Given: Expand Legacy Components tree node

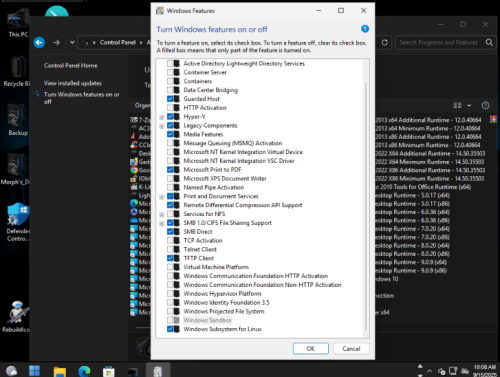Looking at the screenshot, I should pos(162,126).
